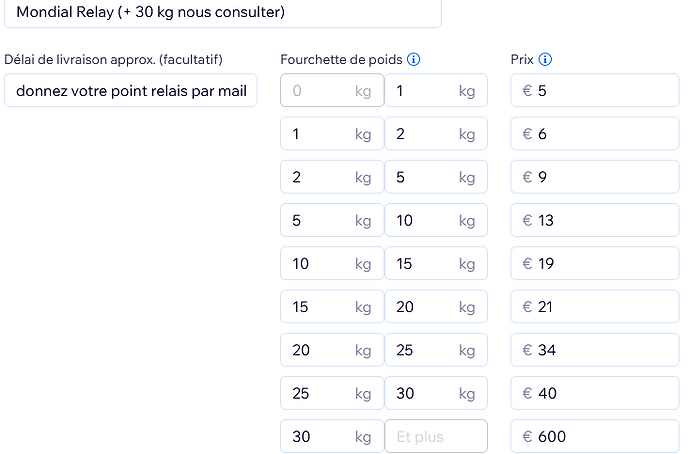Click the Mondial Relay name field
This screenshot has width=689, height=454.
click(221, 13)
